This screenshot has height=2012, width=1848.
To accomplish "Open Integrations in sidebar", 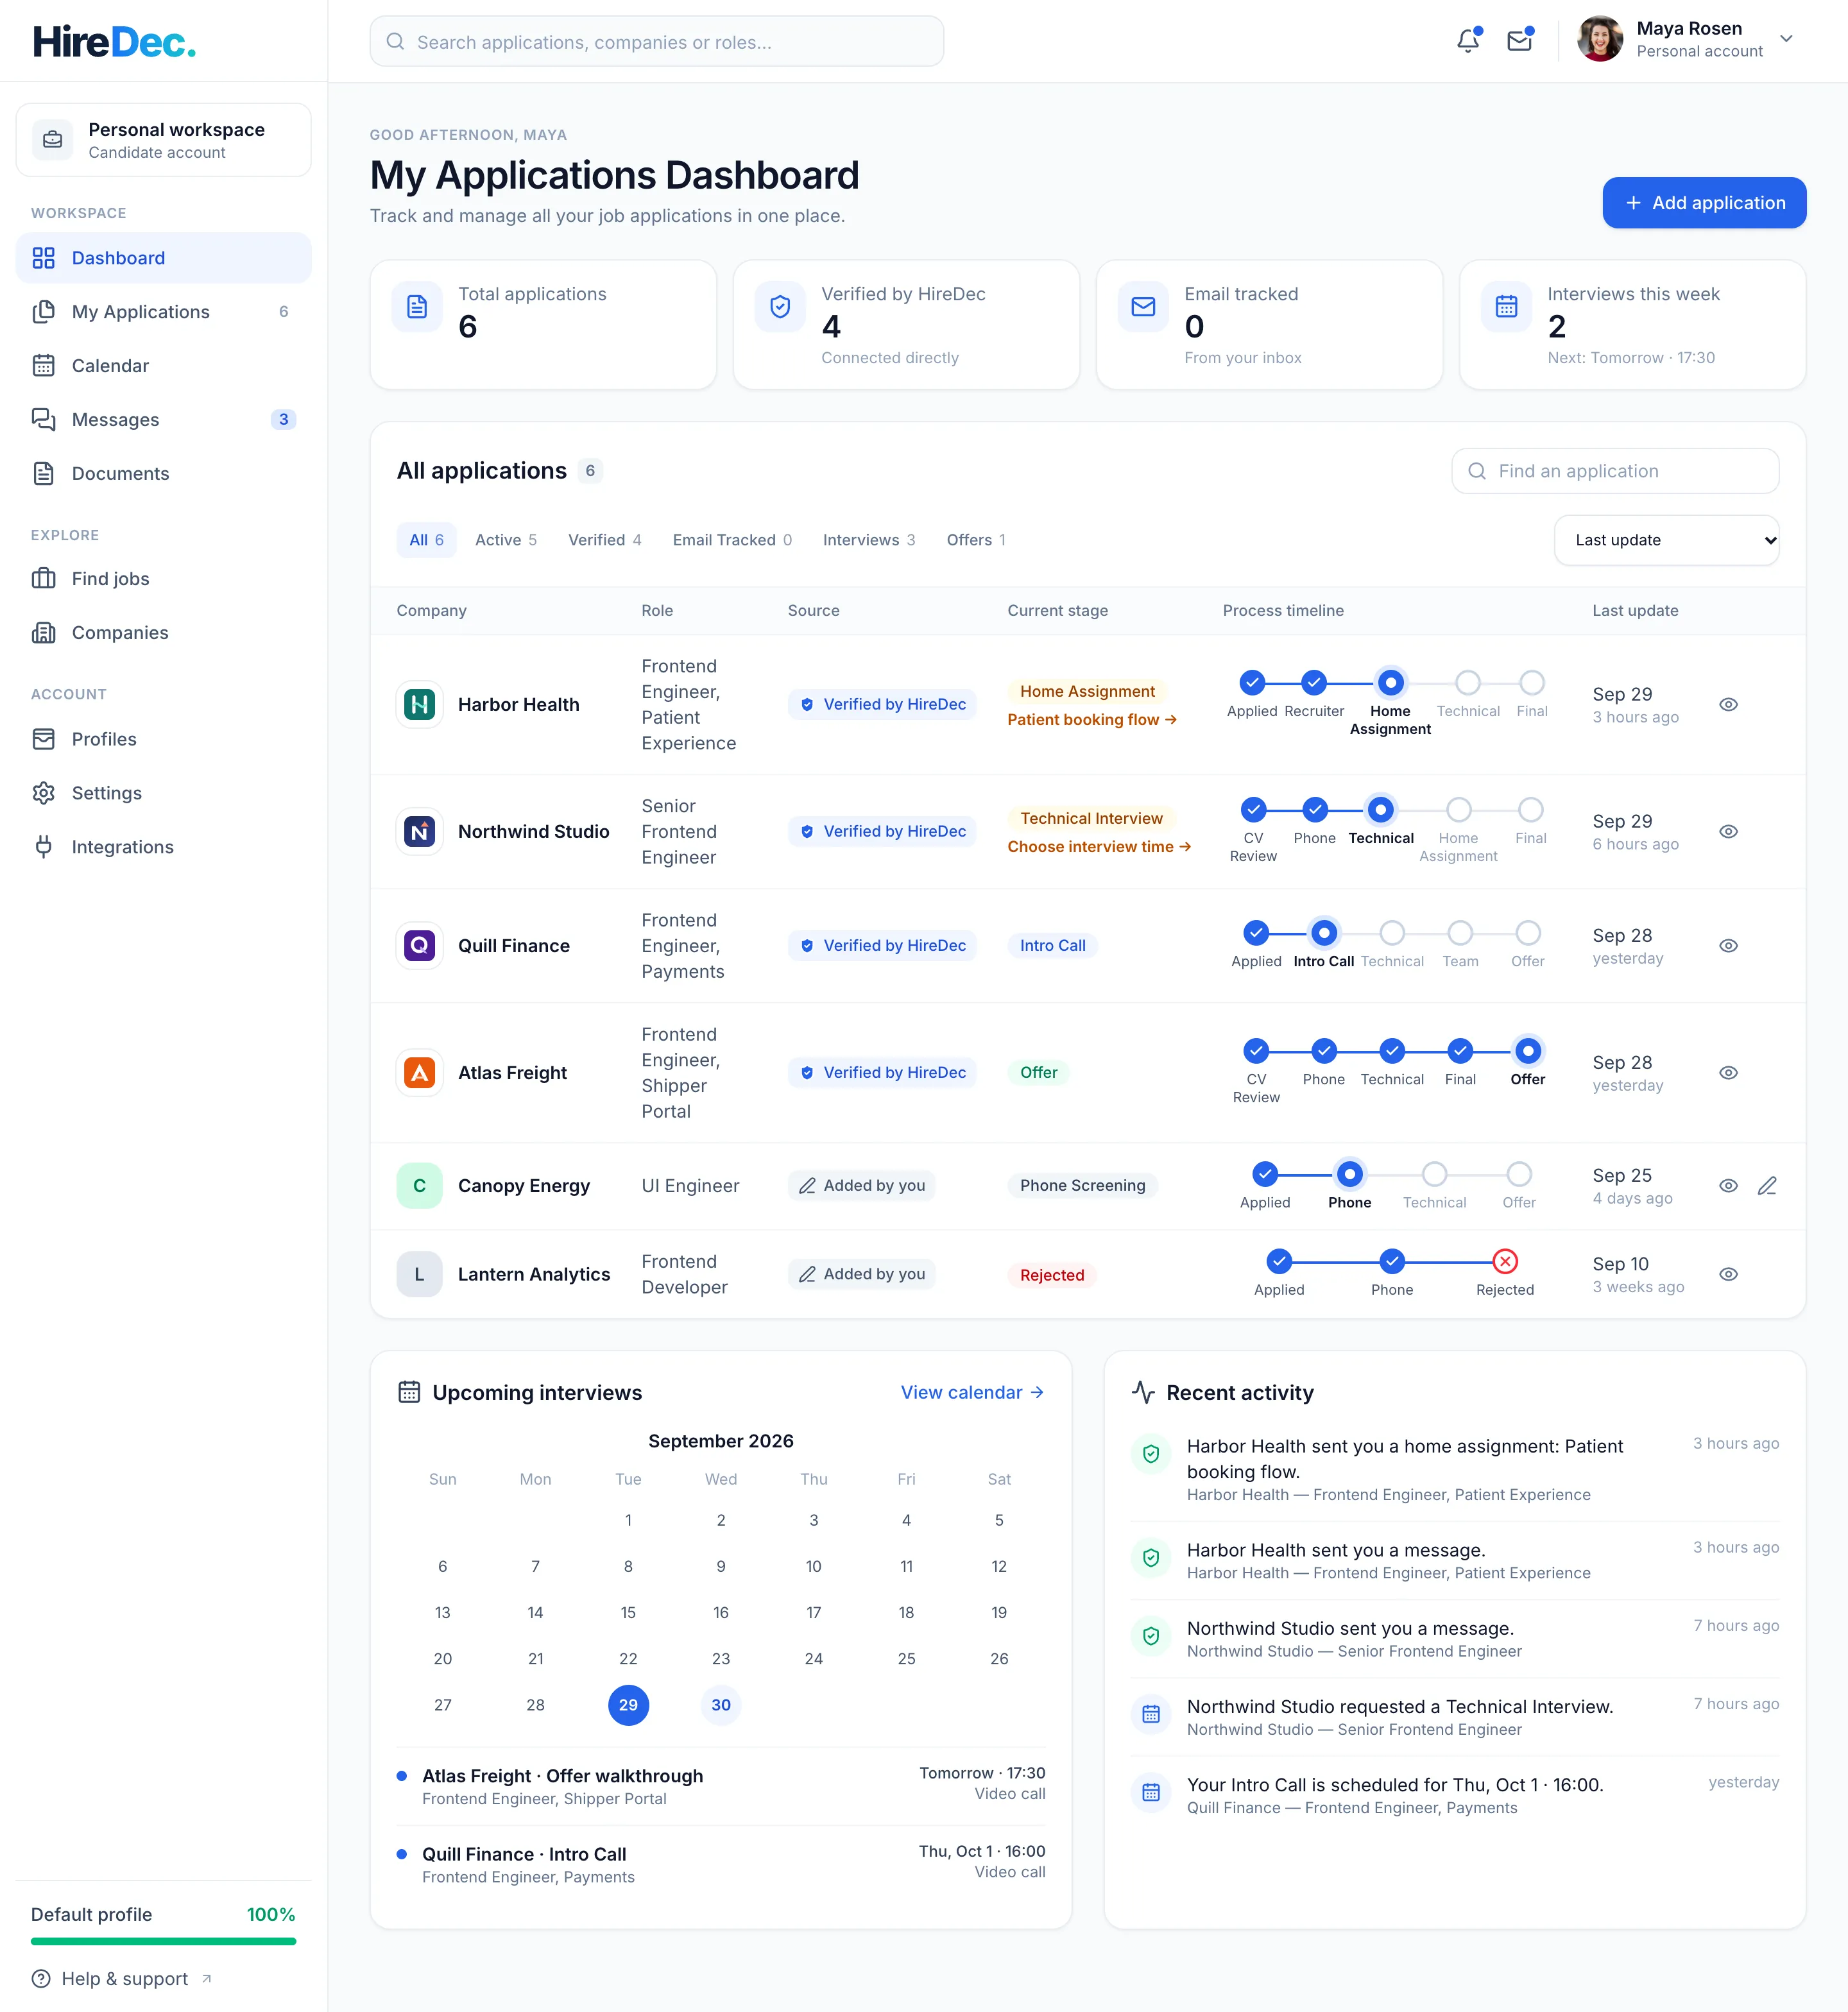I will point(164,847).
